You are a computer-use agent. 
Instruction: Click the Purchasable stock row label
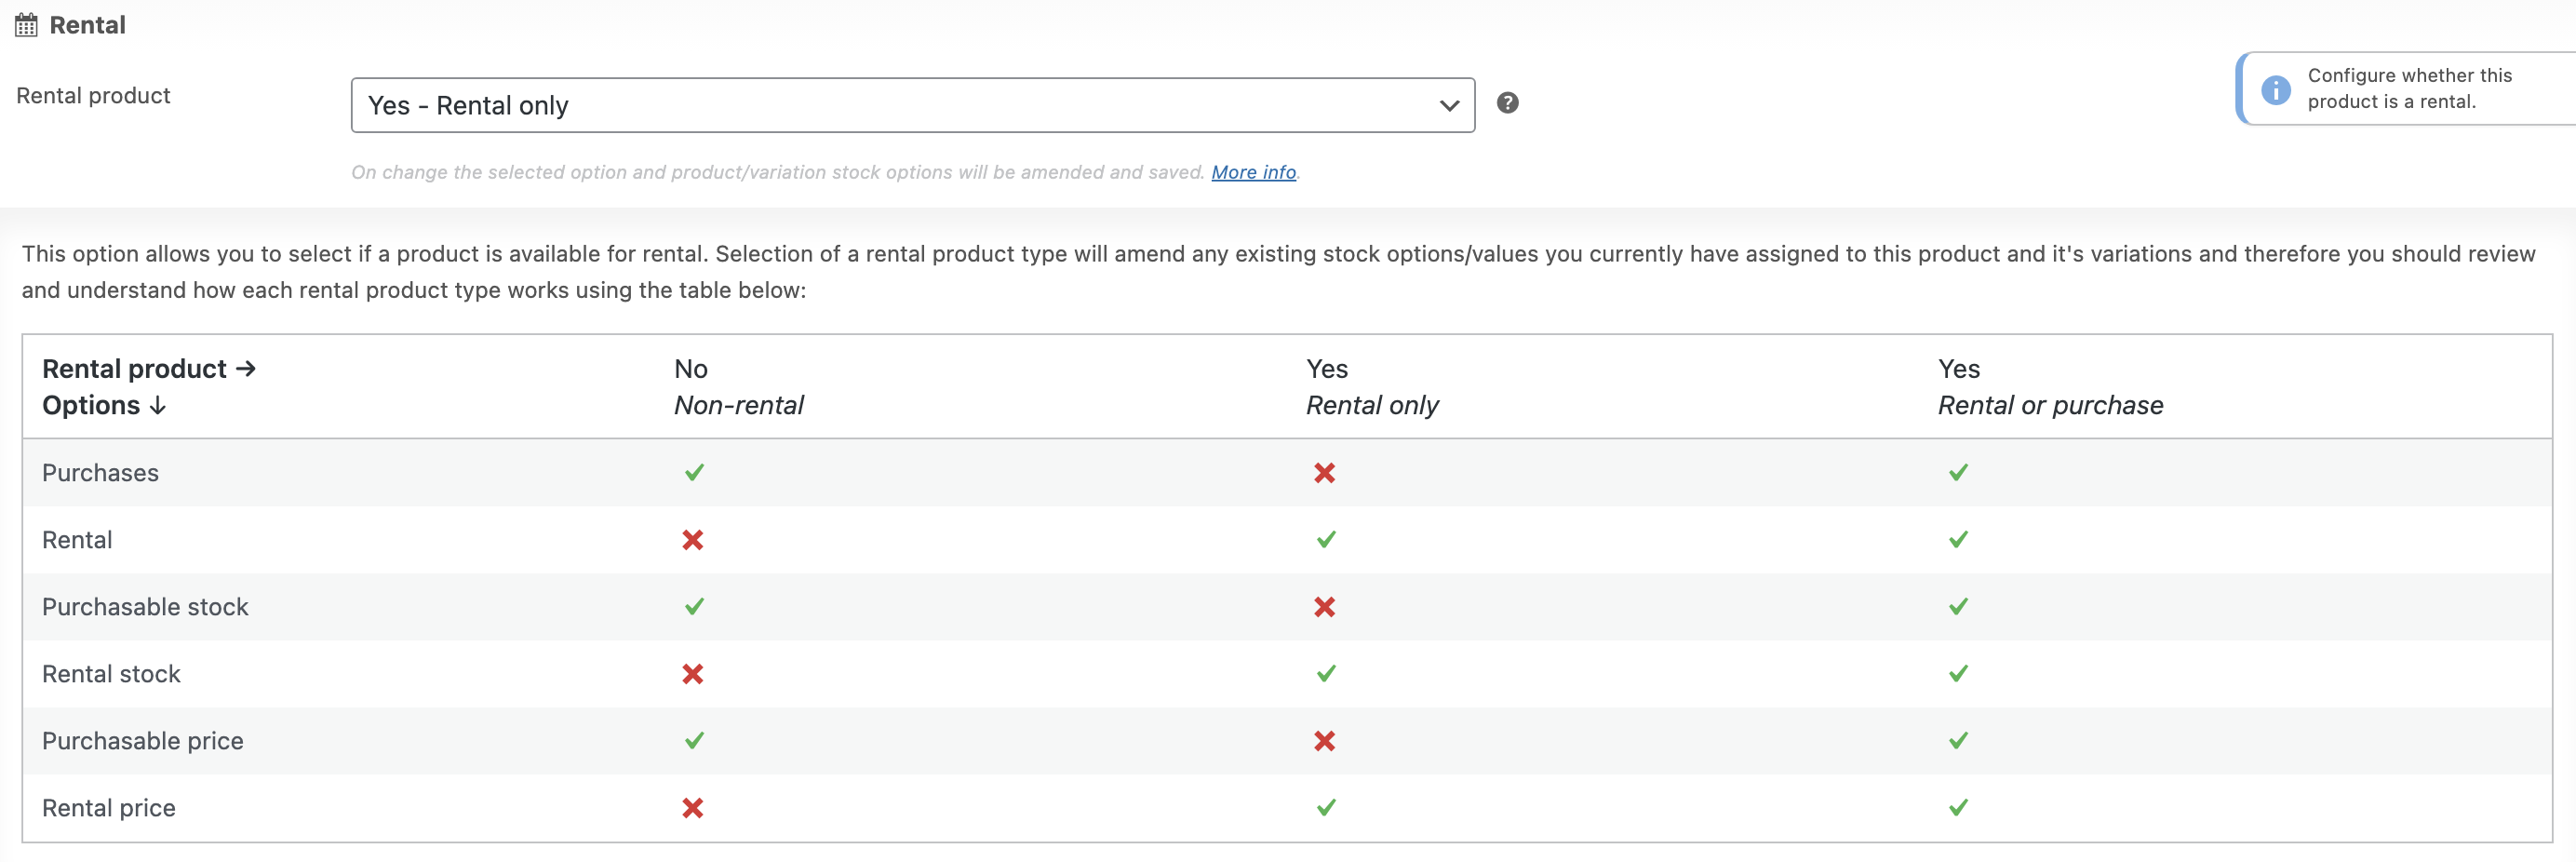coord(145,606)
